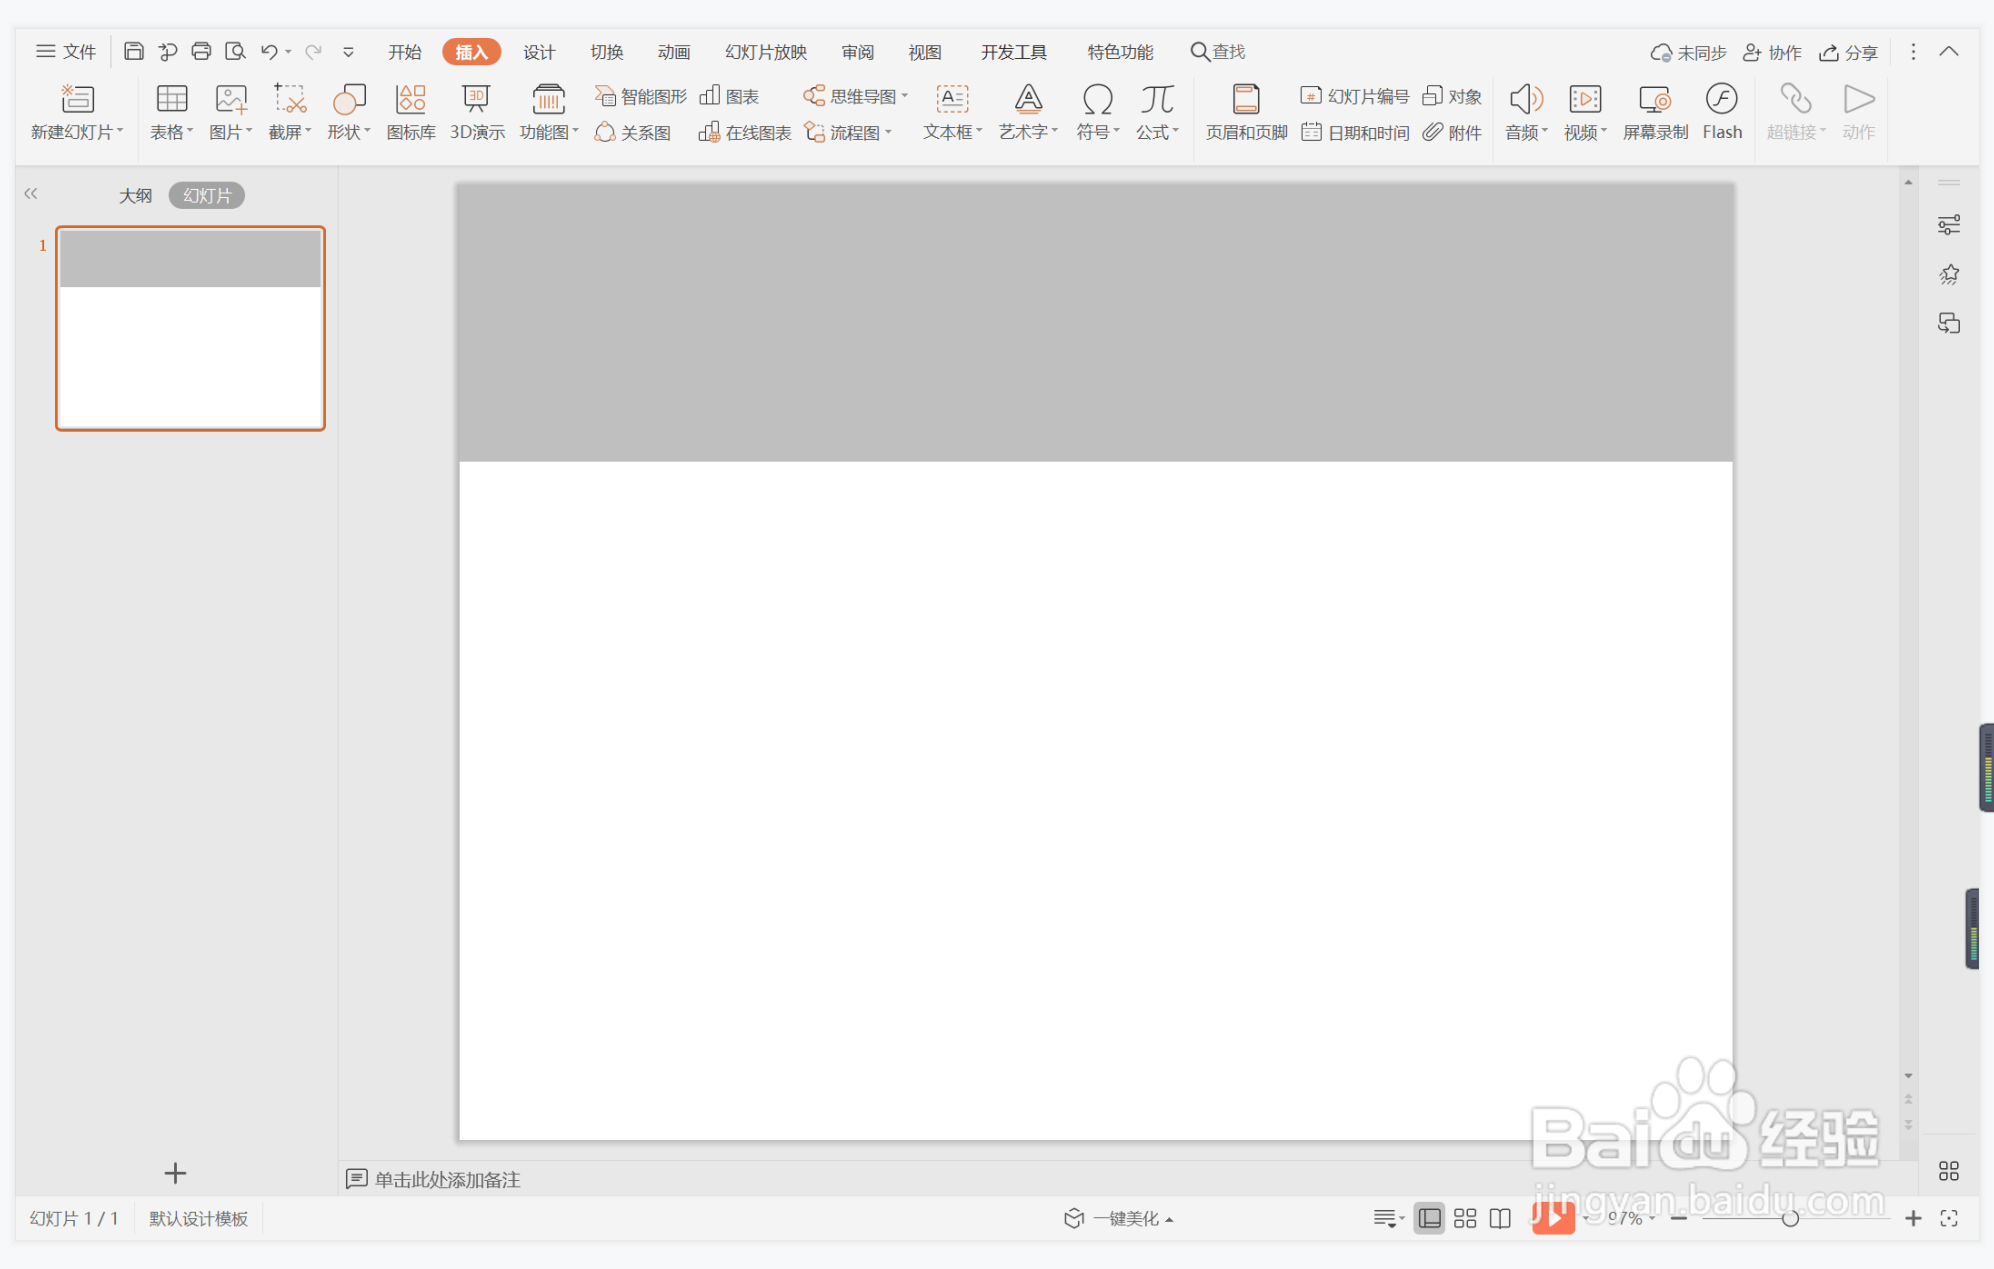Click the 分享 share button
Image resolution: width=1994 pixels, height=1269 pixels.
pos(1848,52)
